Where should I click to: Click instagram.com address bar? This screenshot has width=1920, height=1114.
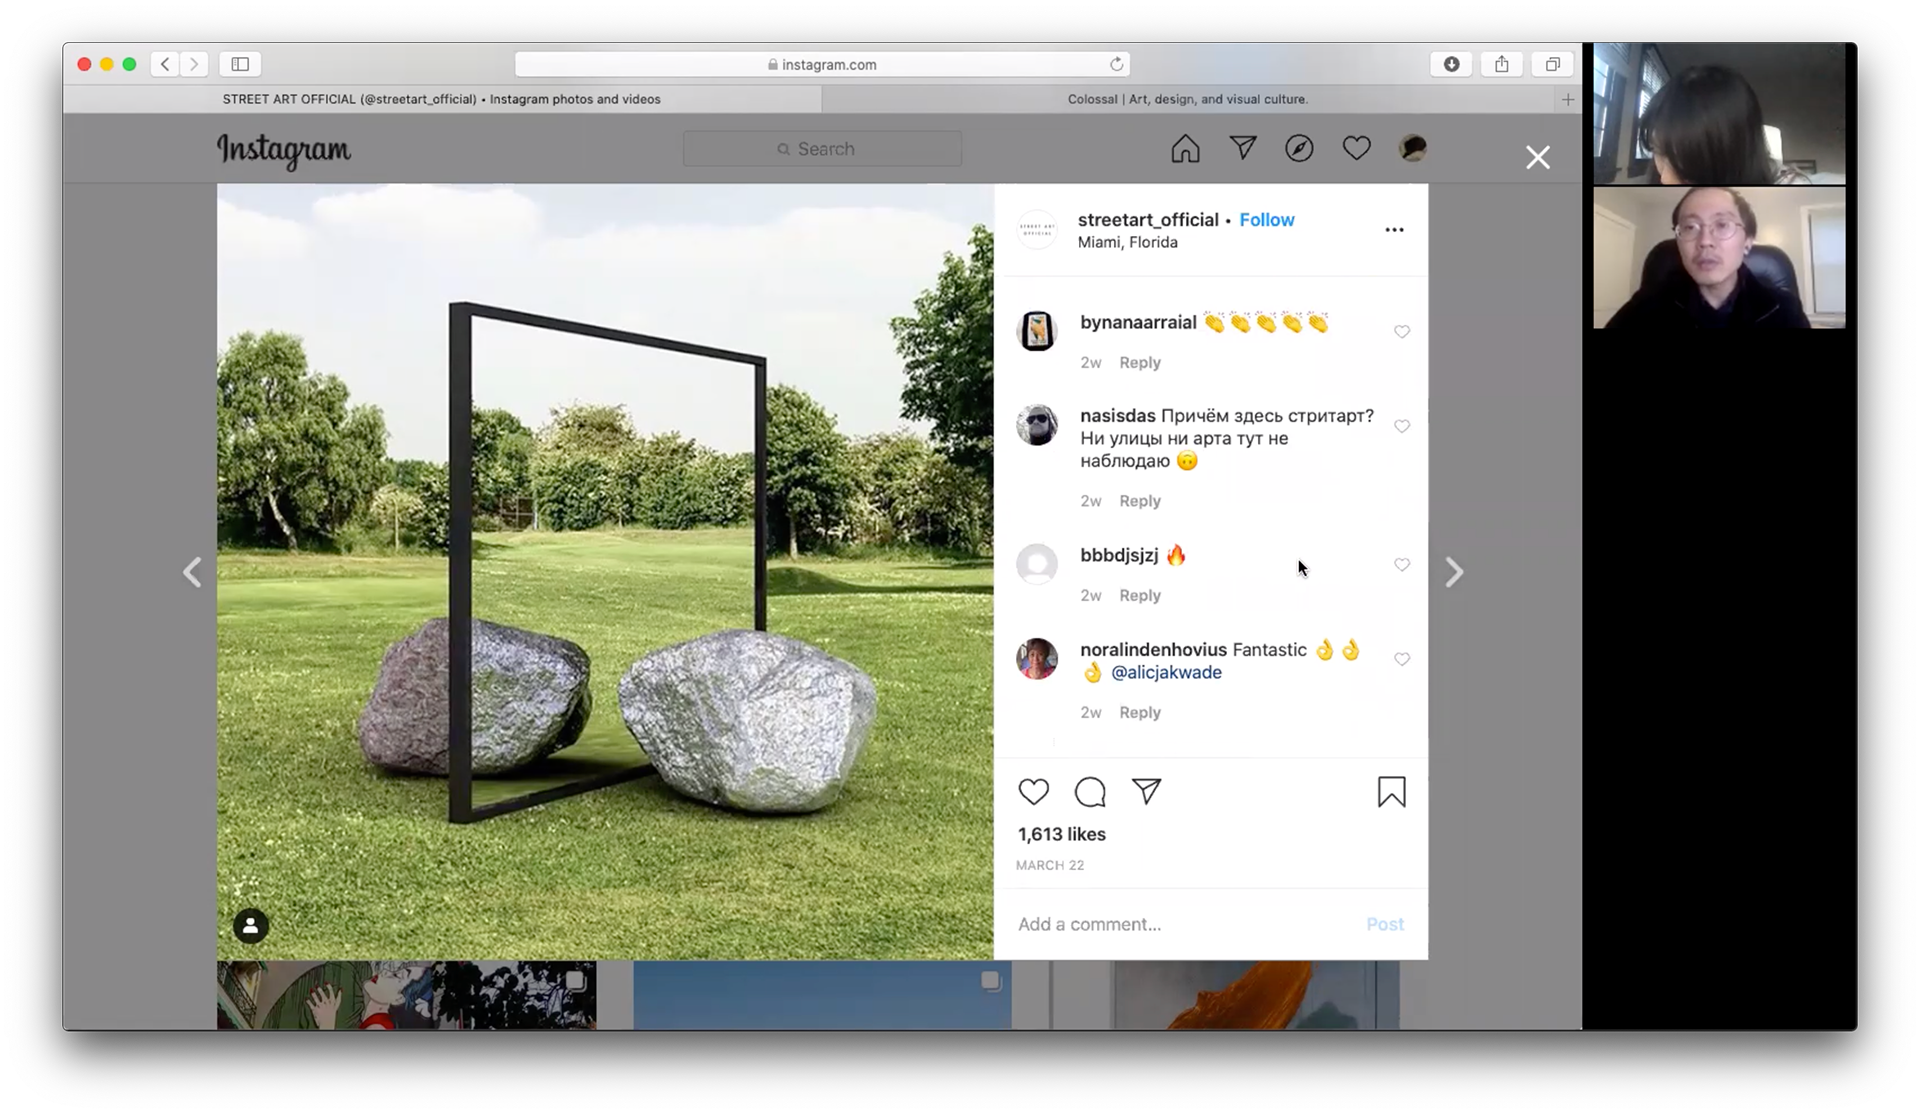pyautogui.click(x=822, y=64)
